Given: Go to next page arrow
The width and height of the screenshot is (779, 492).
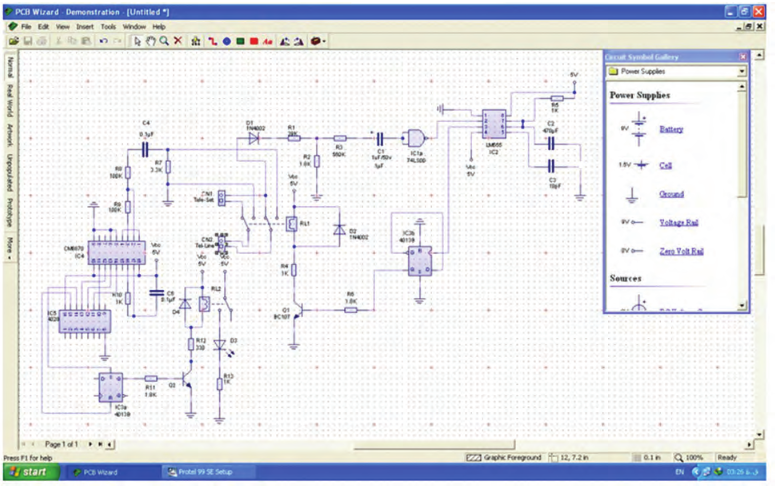Looking at the screenshot, I should coord(90,444).
